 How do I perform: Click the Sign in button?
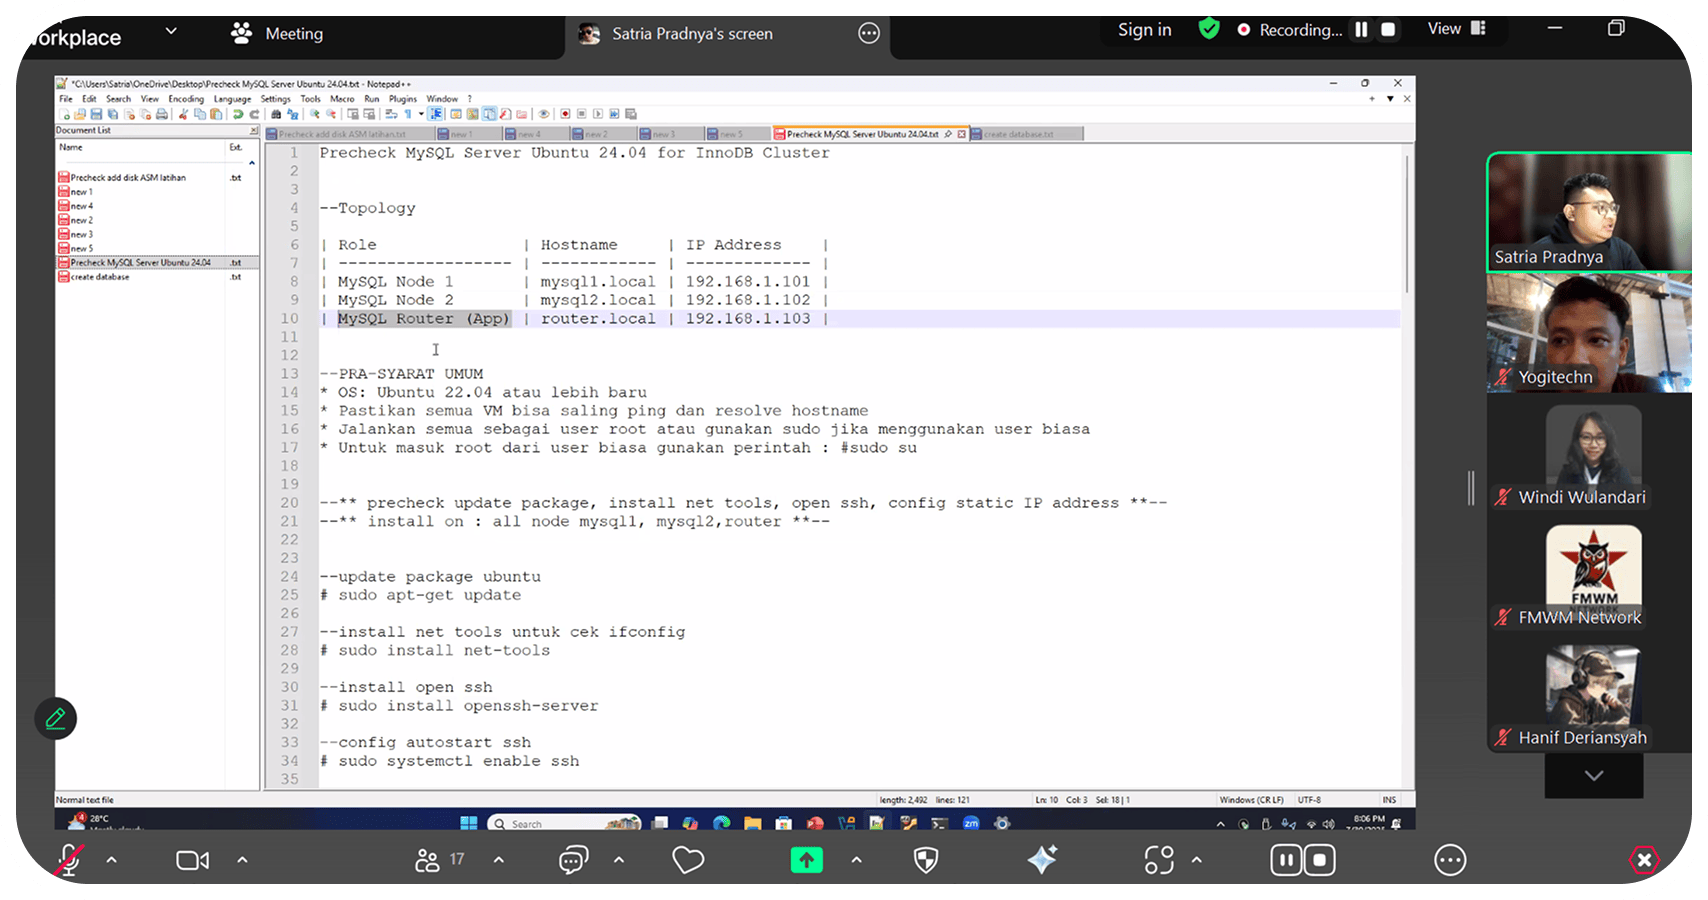click(x=1144, y=30)
